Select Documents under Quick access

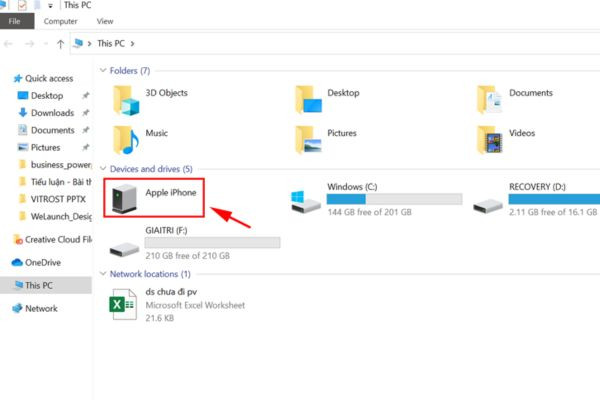[53, 130]
